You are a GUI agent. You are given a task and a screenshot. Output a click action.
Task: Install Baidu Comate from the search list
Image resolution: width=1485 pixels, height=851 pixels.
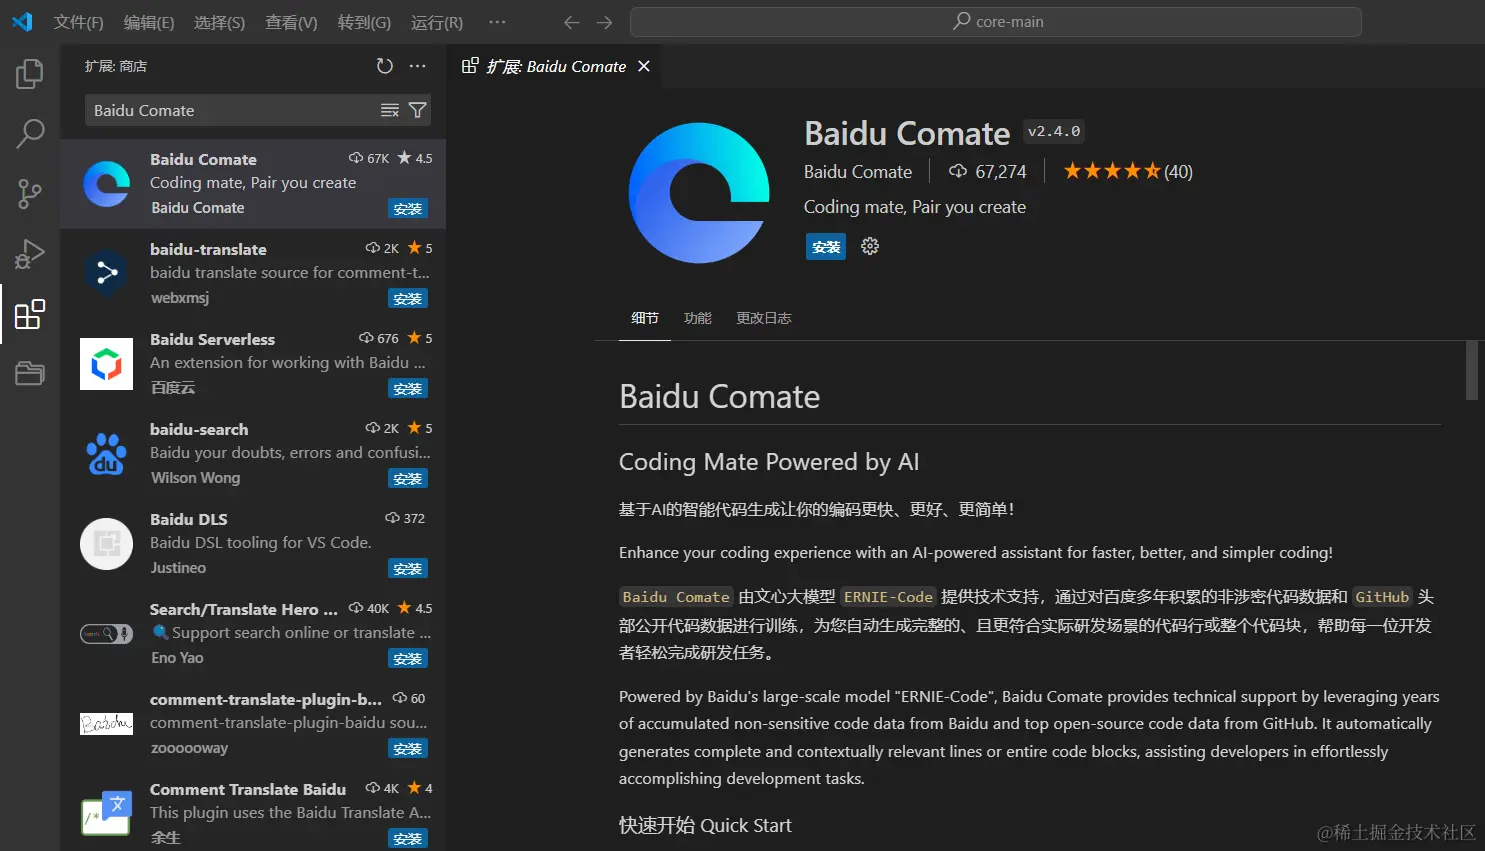coord(408,209)
